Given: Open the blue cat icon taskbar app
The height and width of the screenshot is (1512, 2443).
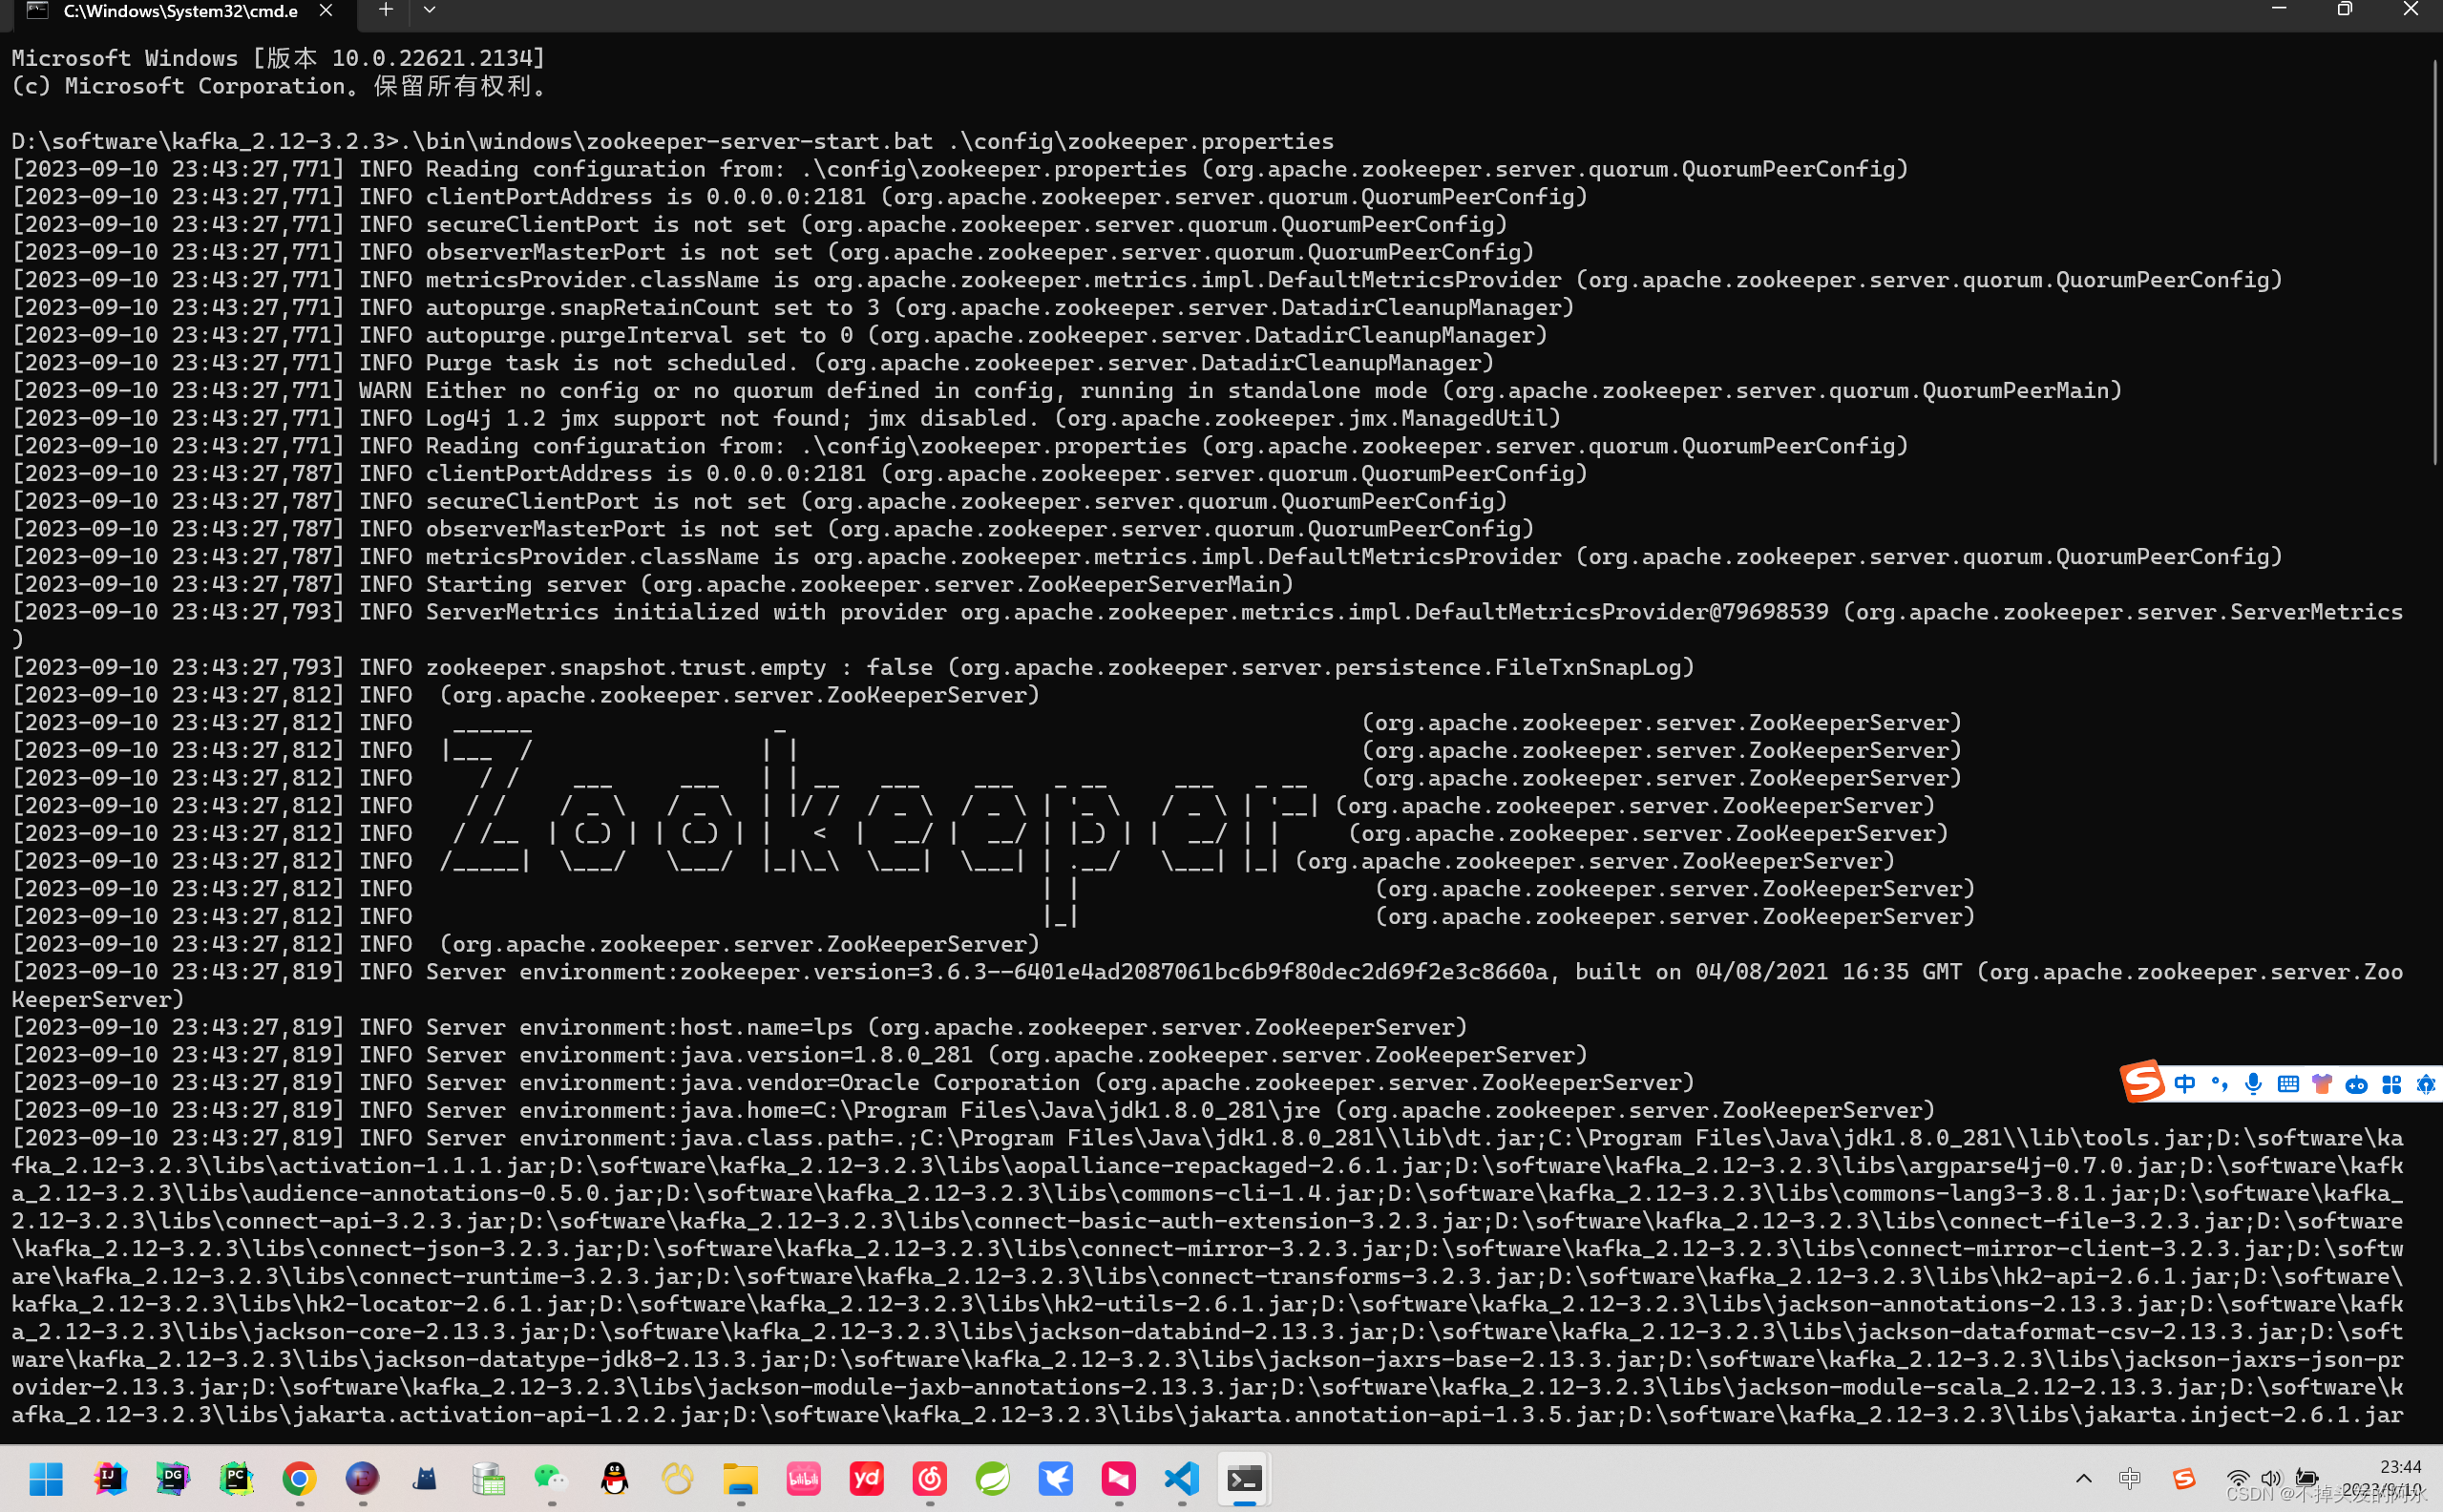Looking at the screenshot, I should coord(425,1478).
